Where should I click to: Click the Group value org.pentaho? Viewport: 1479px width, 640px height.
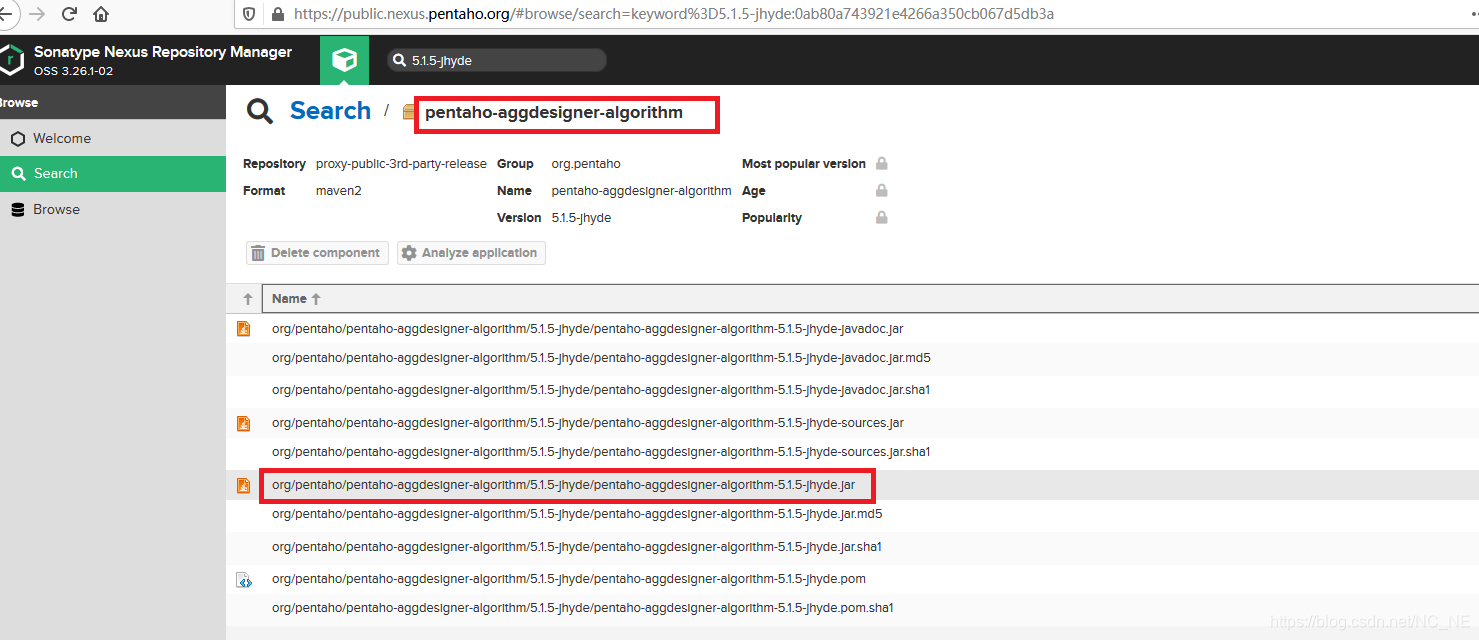point(586,164)
